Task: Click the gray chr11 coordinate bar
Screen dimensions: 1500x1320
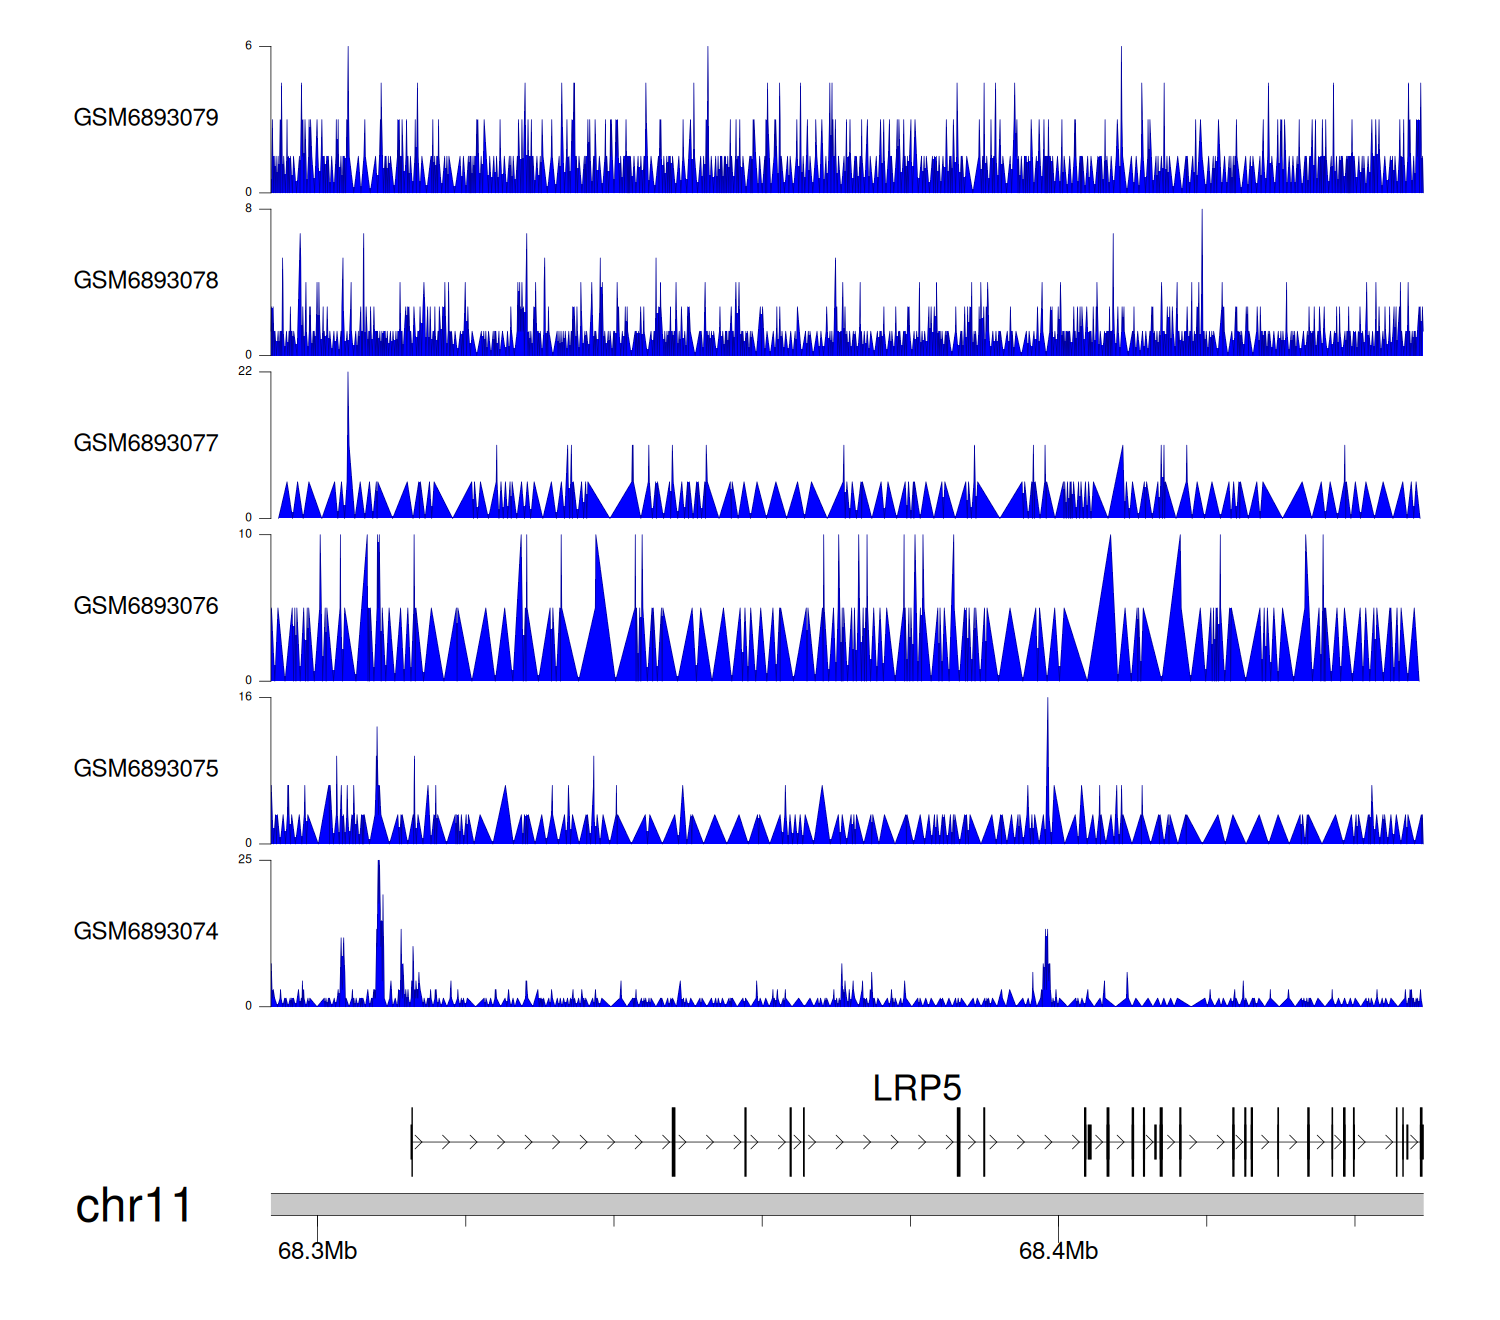Action: click(846, 1204)
